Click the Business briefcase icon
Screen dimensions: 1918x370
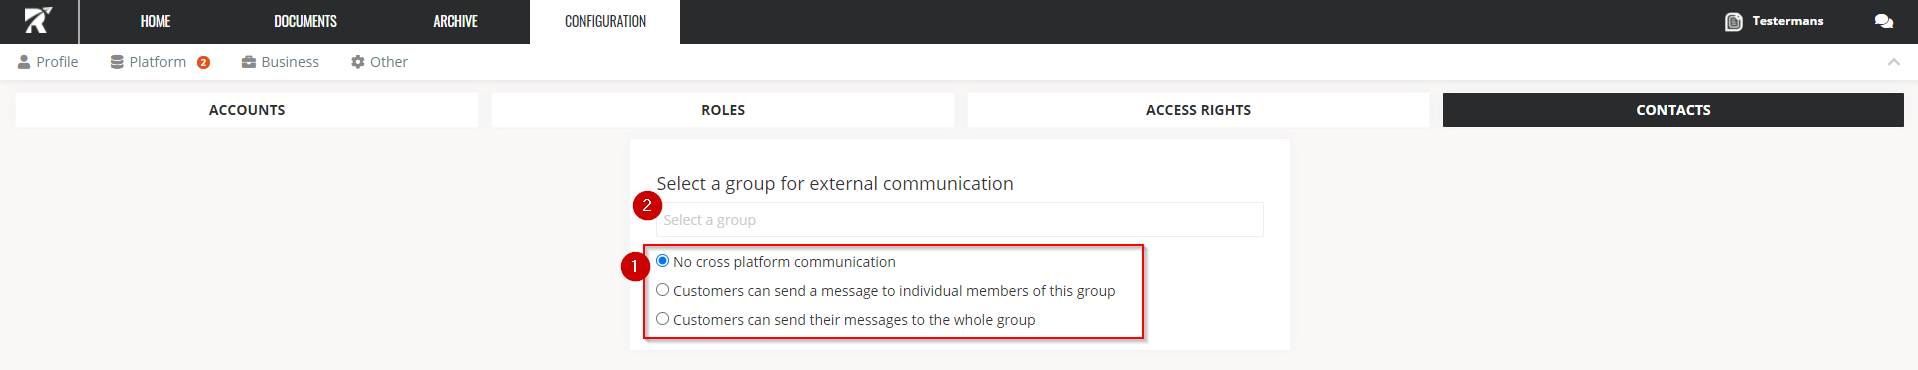click(249, 62)
